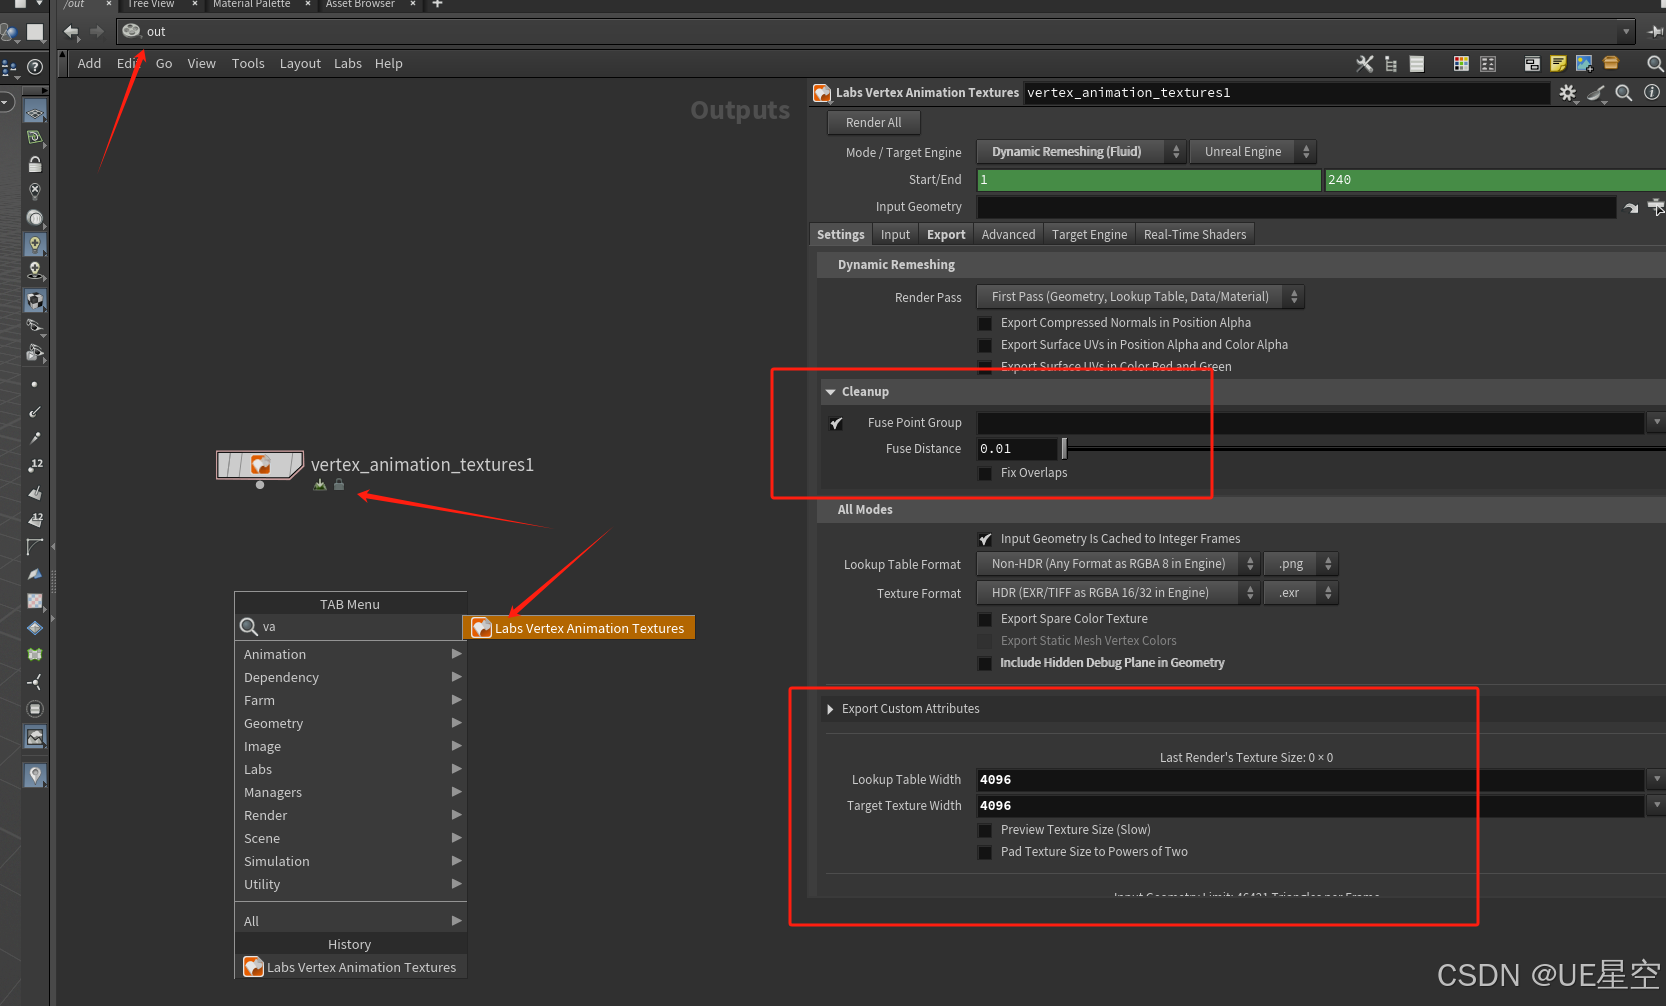Open network editor tools wrench icon
1666x1006 pixels.
coord(1364,64)
